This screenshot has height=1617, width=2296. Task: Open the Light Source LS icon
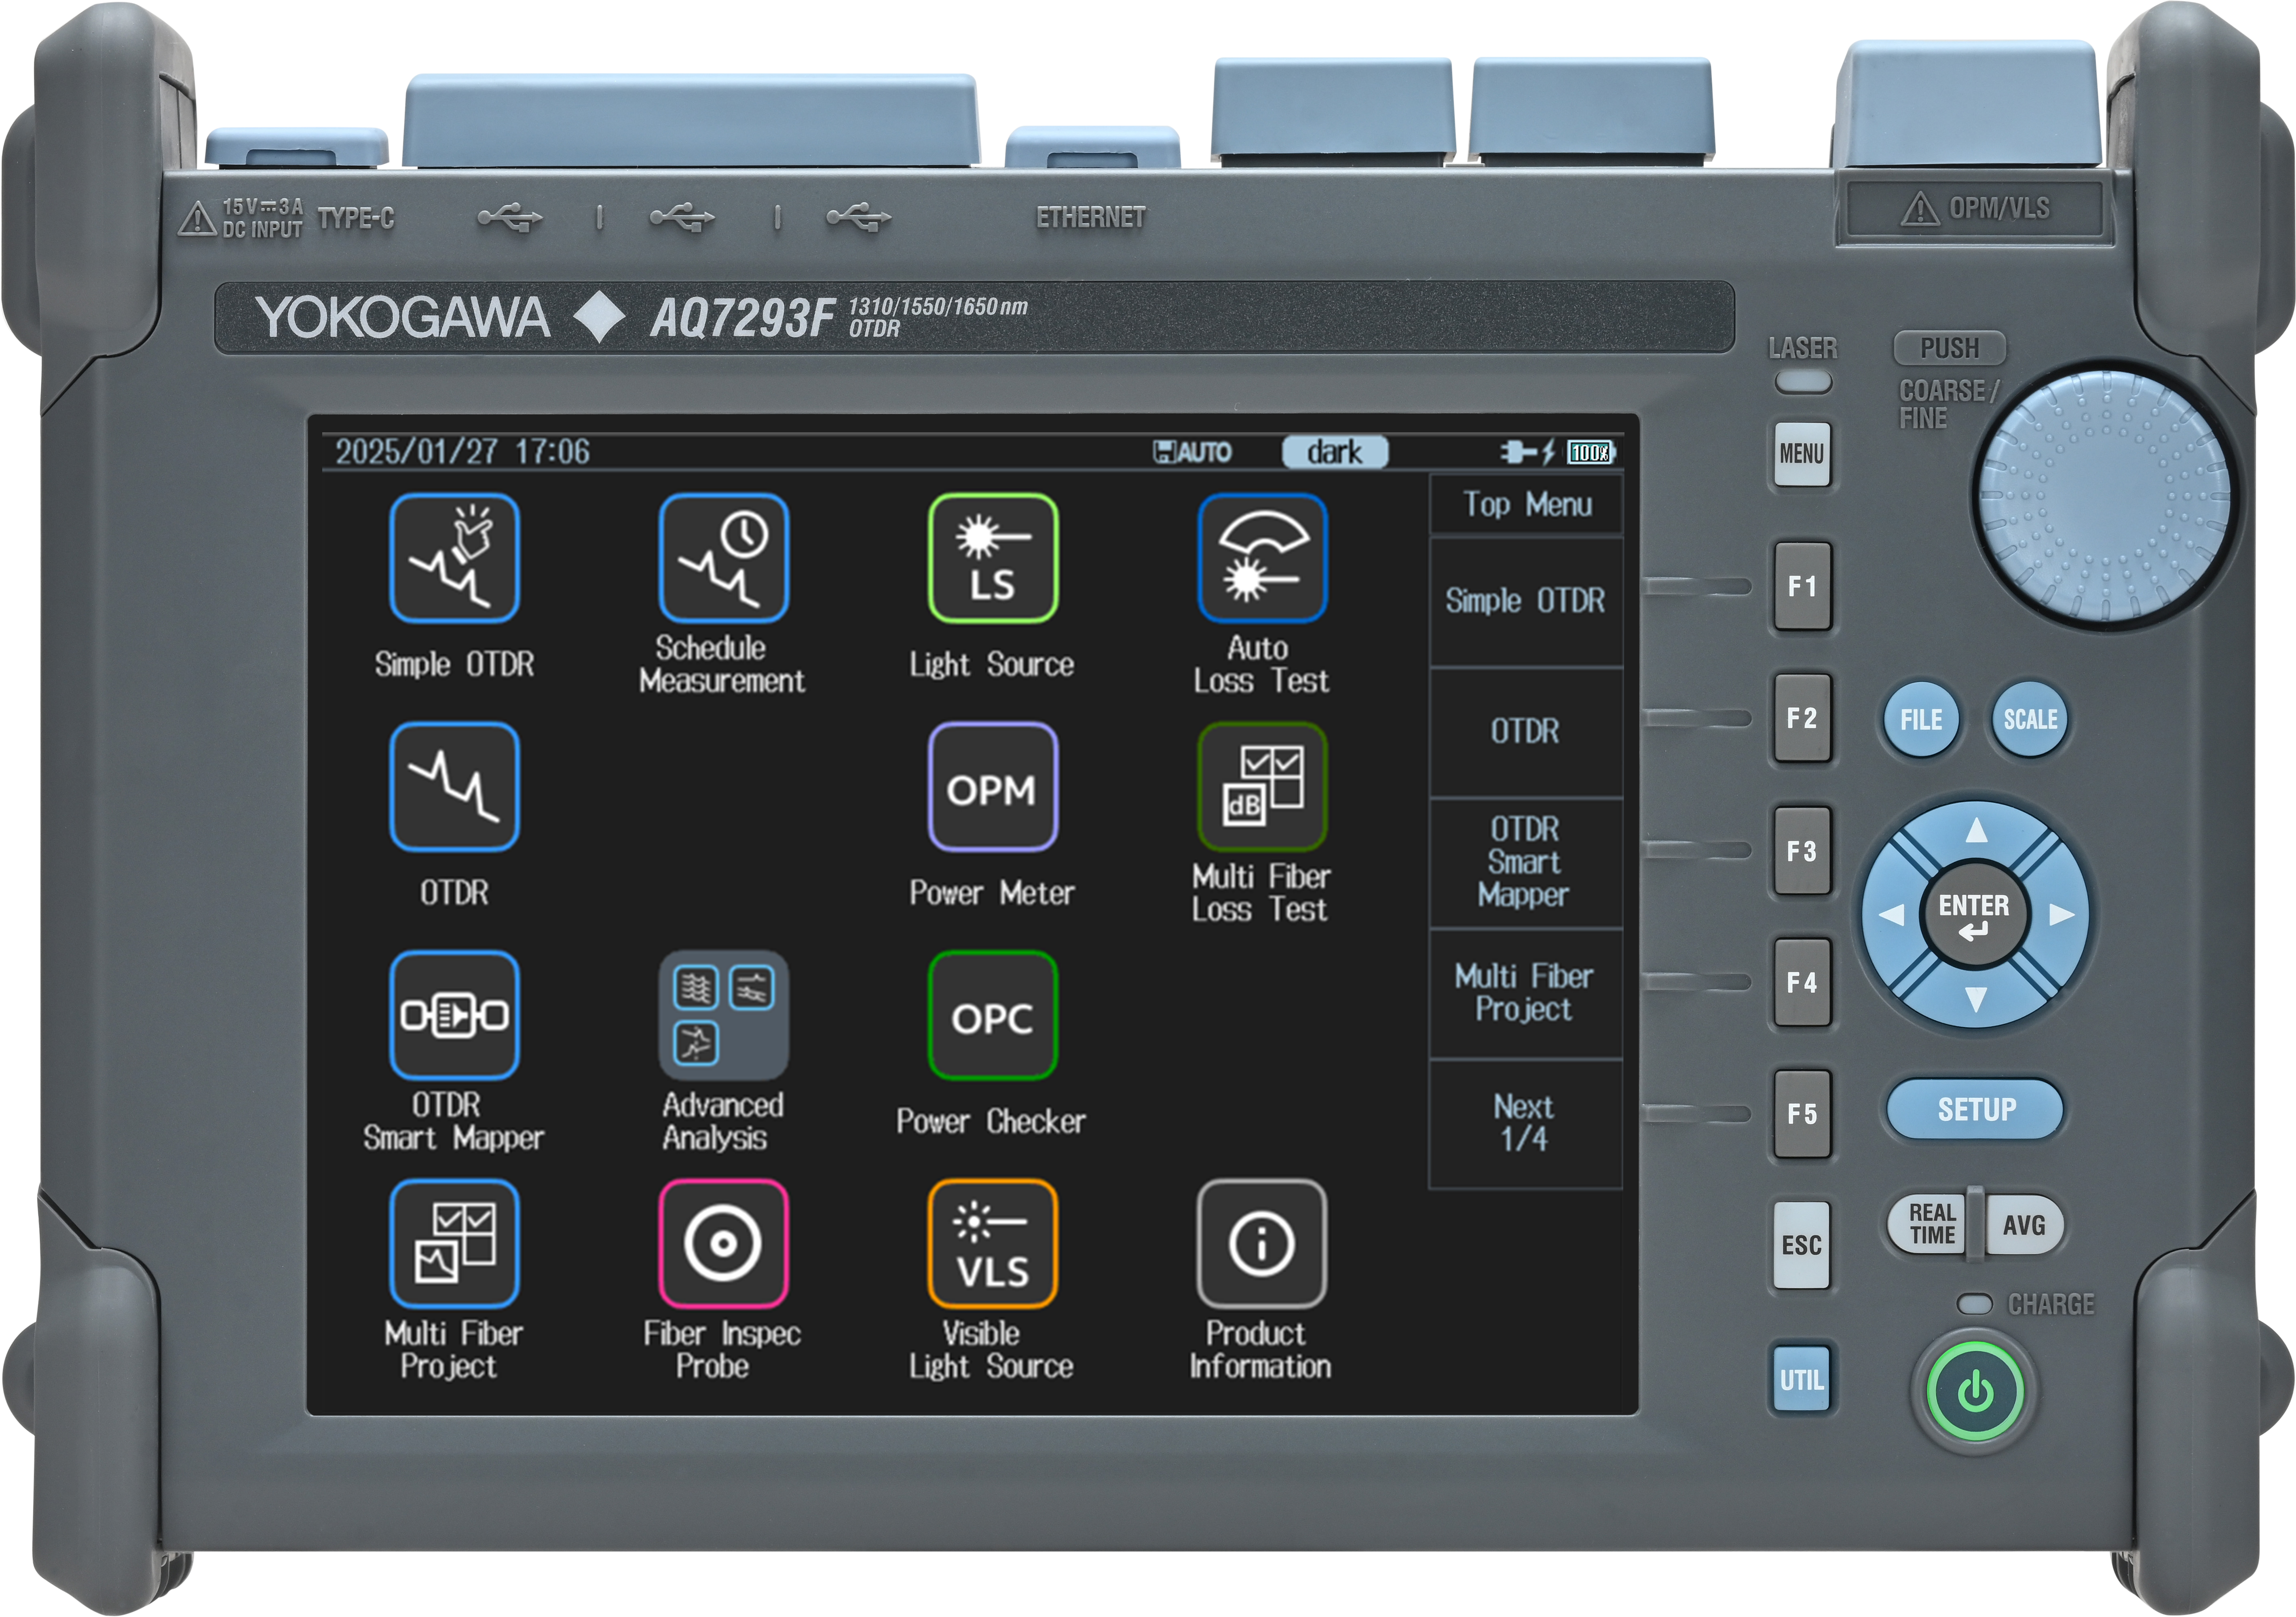[992, 558]
